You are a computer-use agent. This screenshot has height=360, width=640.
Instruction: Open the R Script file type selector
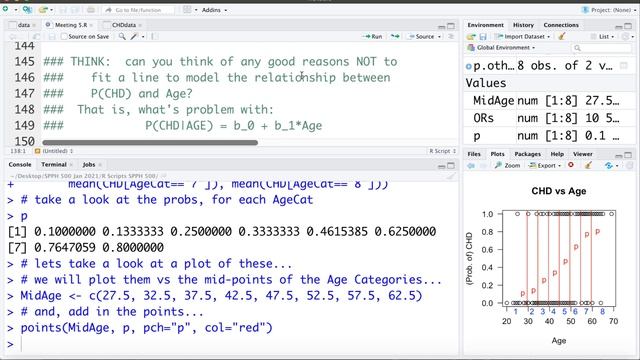(x=442, y=151)
